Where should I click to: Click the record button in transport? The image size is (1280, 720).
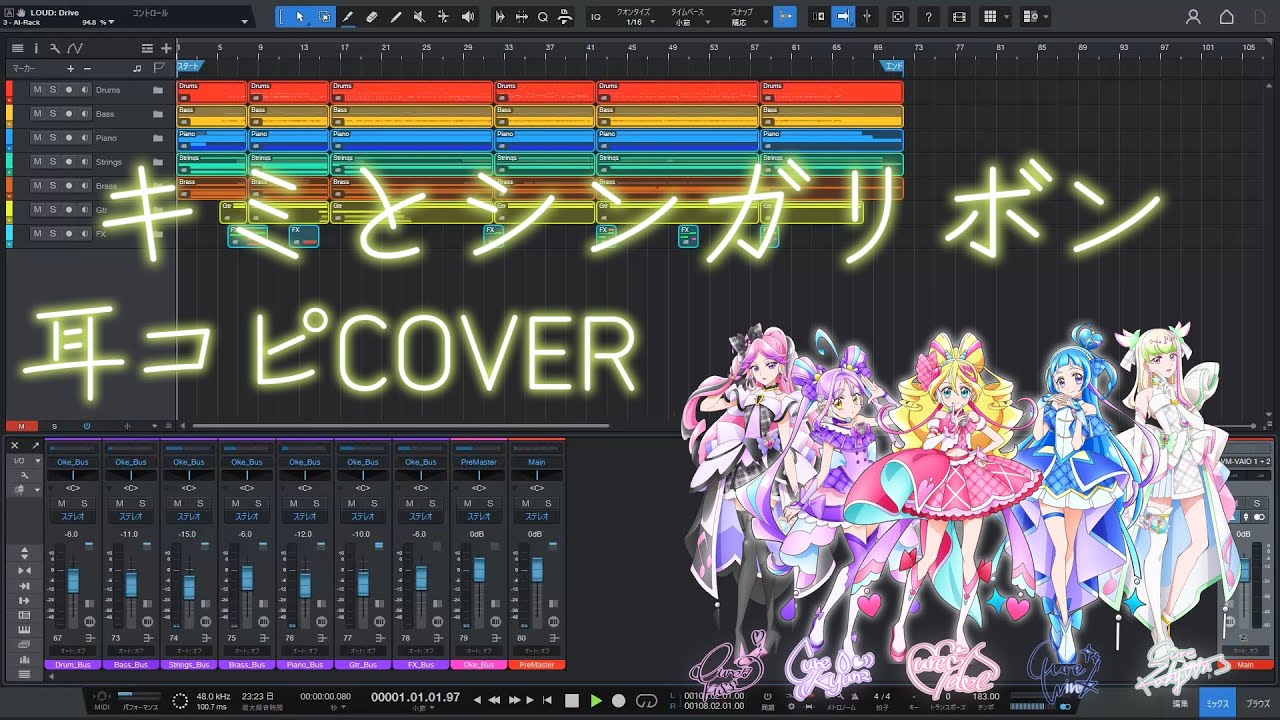[x=619, y=701]
